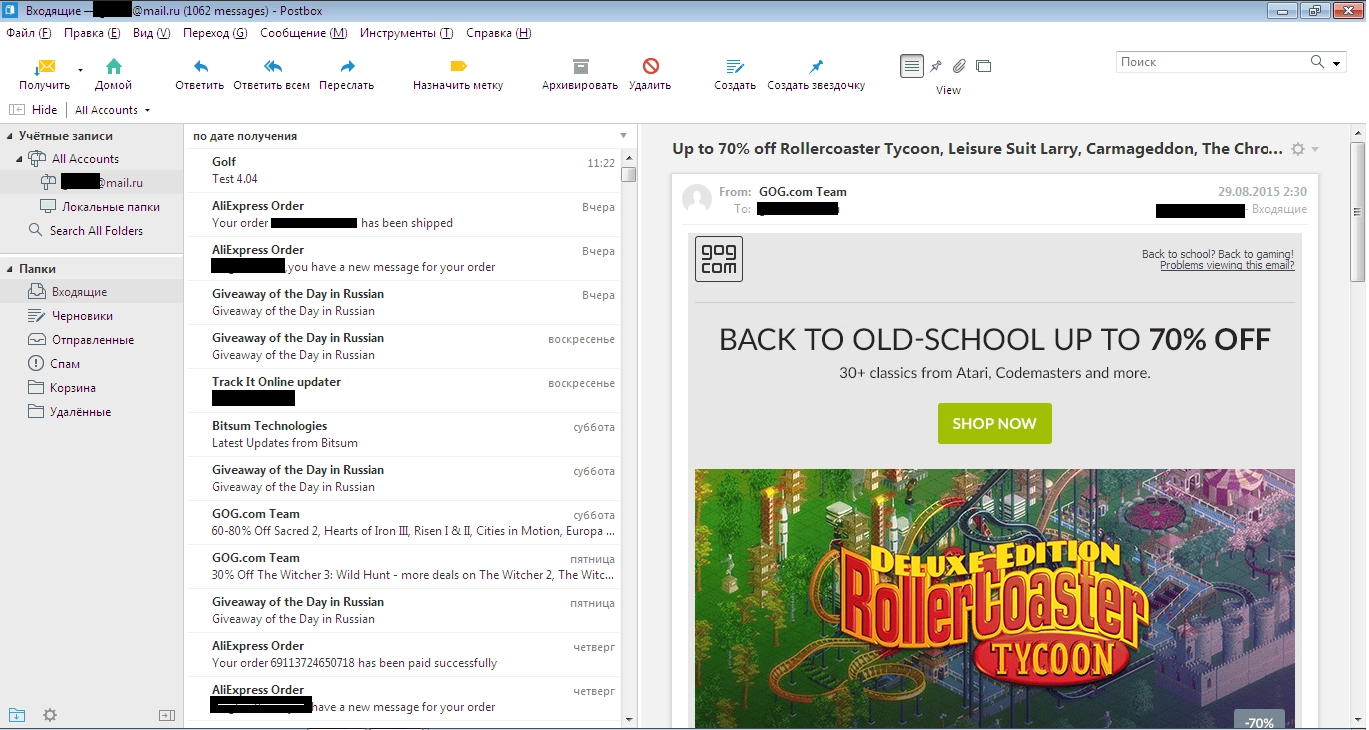
Task: Click the Входящие label in message header
Action: click(1279, 210)
